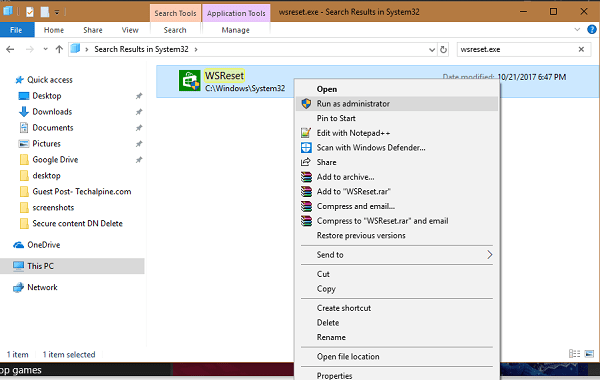Open Guest Post- Techalpine.com folder
The height and width of the screenshot is (380, 600).
(82, 192)
